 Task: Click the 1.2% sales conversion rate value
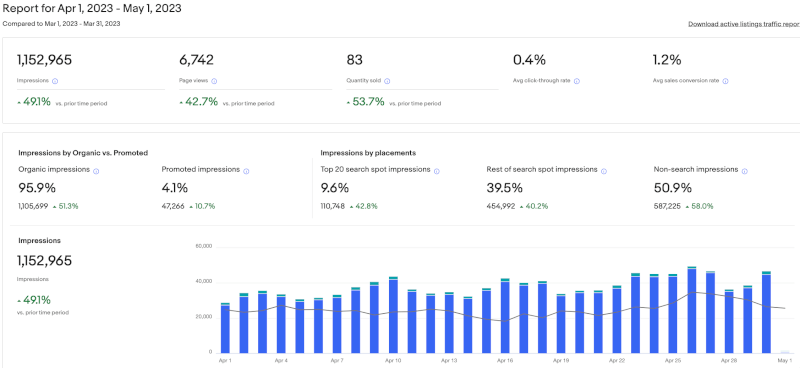point(667,60)
